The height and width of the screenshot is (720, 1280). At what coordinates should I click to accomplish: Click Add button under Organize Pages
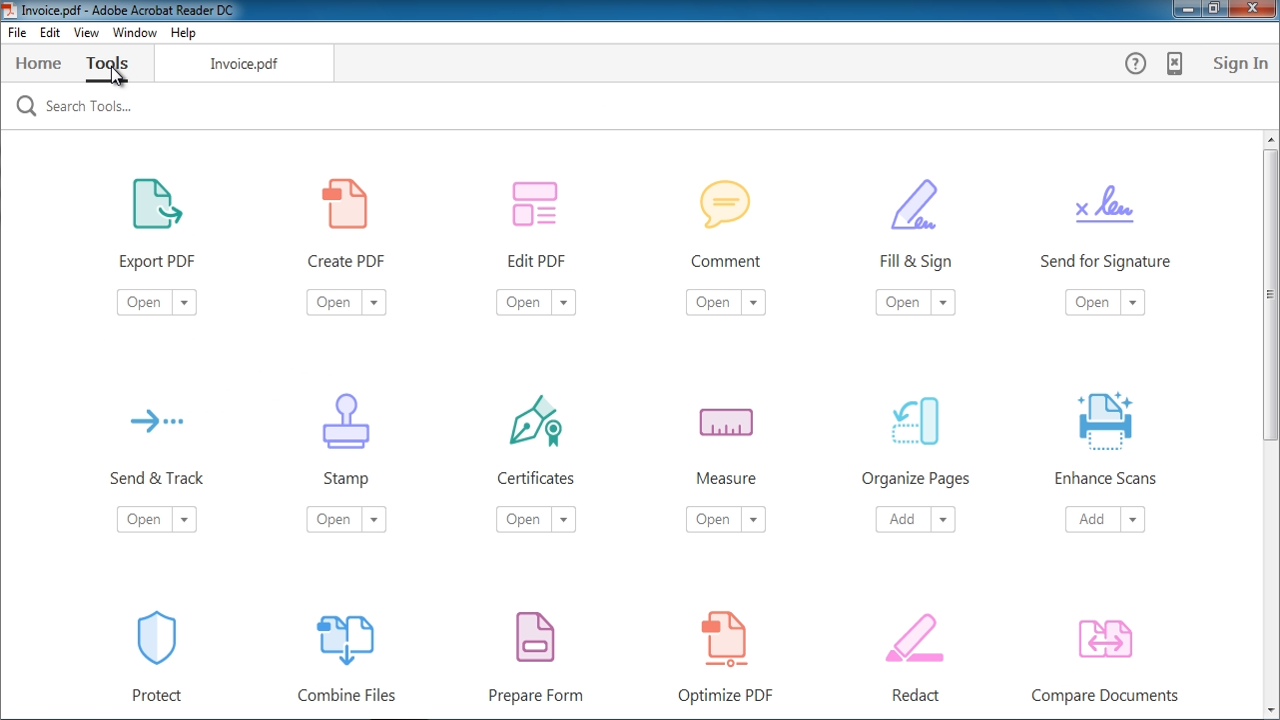pos(903,520)
